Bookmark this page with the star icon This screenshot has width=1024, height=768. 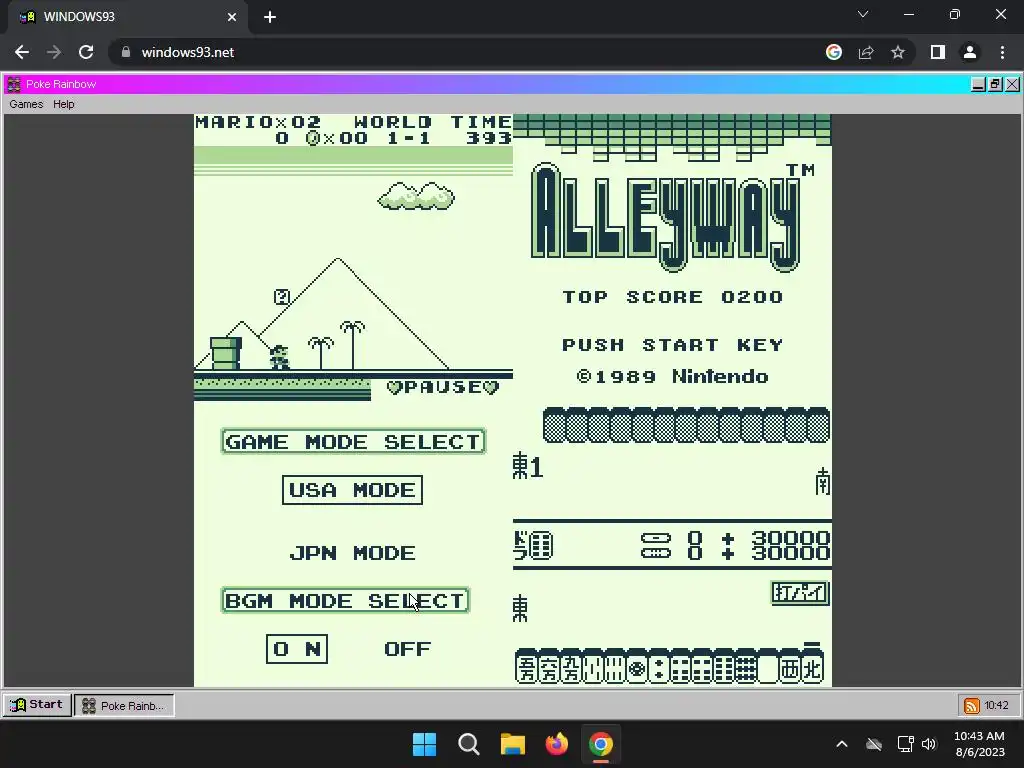(x=898, y=52)
